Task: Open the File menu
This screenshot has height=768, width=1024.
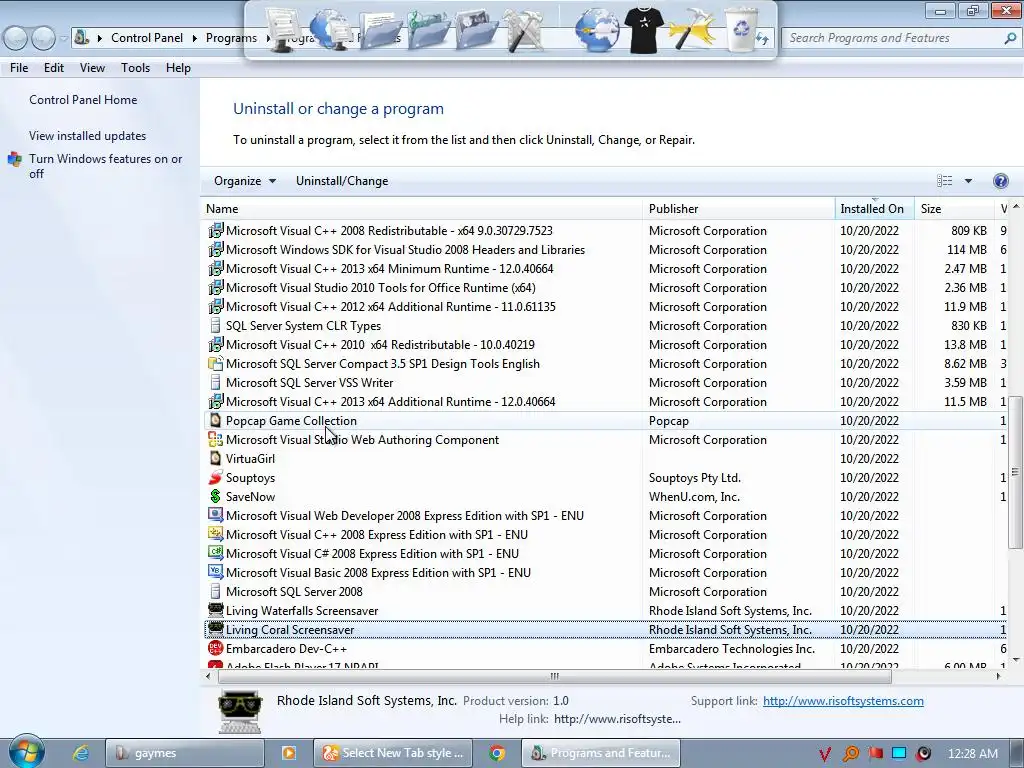Action: (19, 68)
